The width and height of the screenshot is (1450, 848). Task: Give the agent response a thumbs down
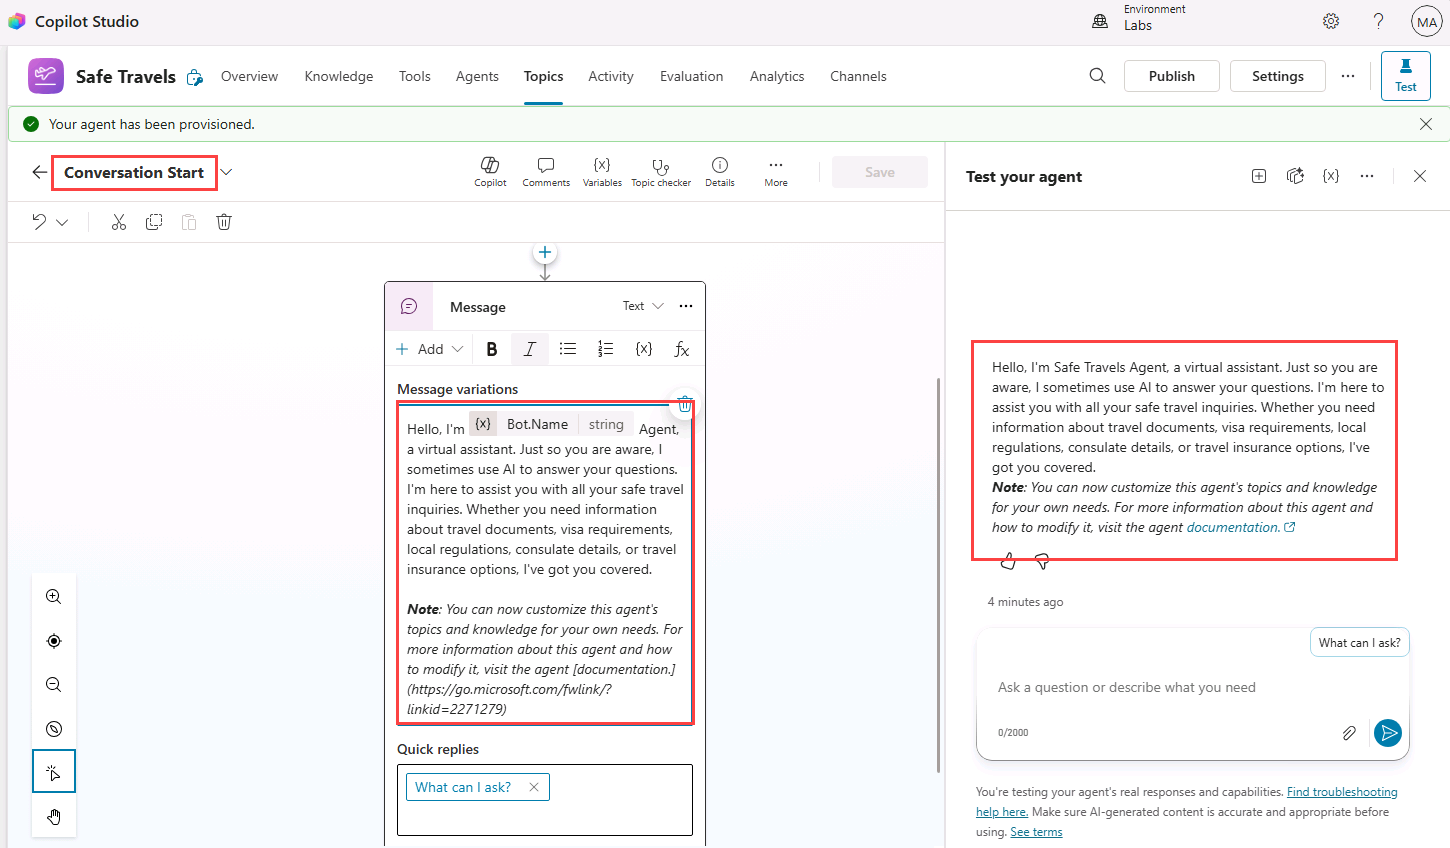[x=1042, y=562]
